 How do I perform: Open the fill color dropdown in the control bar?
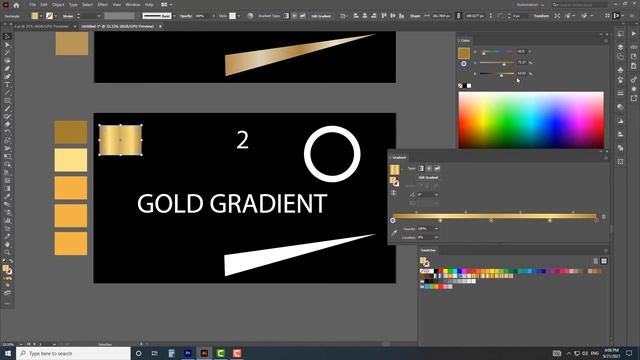pyautogui.click(x=41, y=16)
